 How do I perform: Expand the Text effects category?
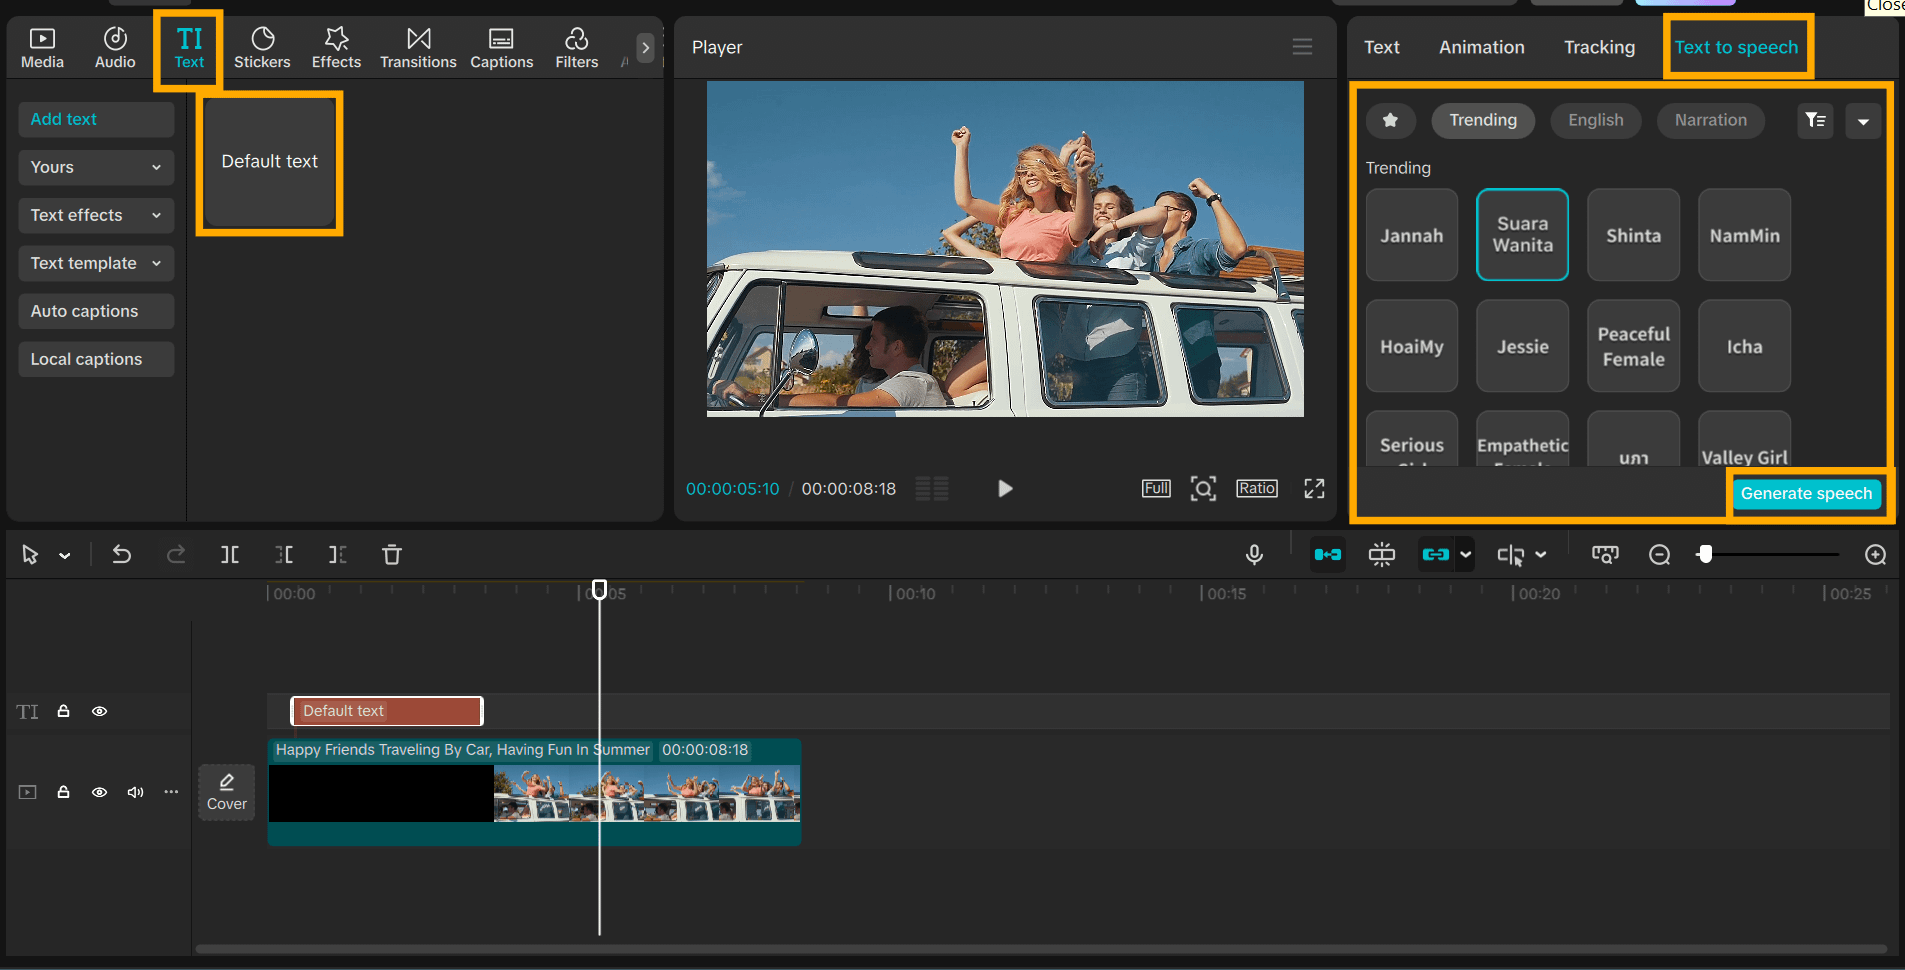[96, 215]
